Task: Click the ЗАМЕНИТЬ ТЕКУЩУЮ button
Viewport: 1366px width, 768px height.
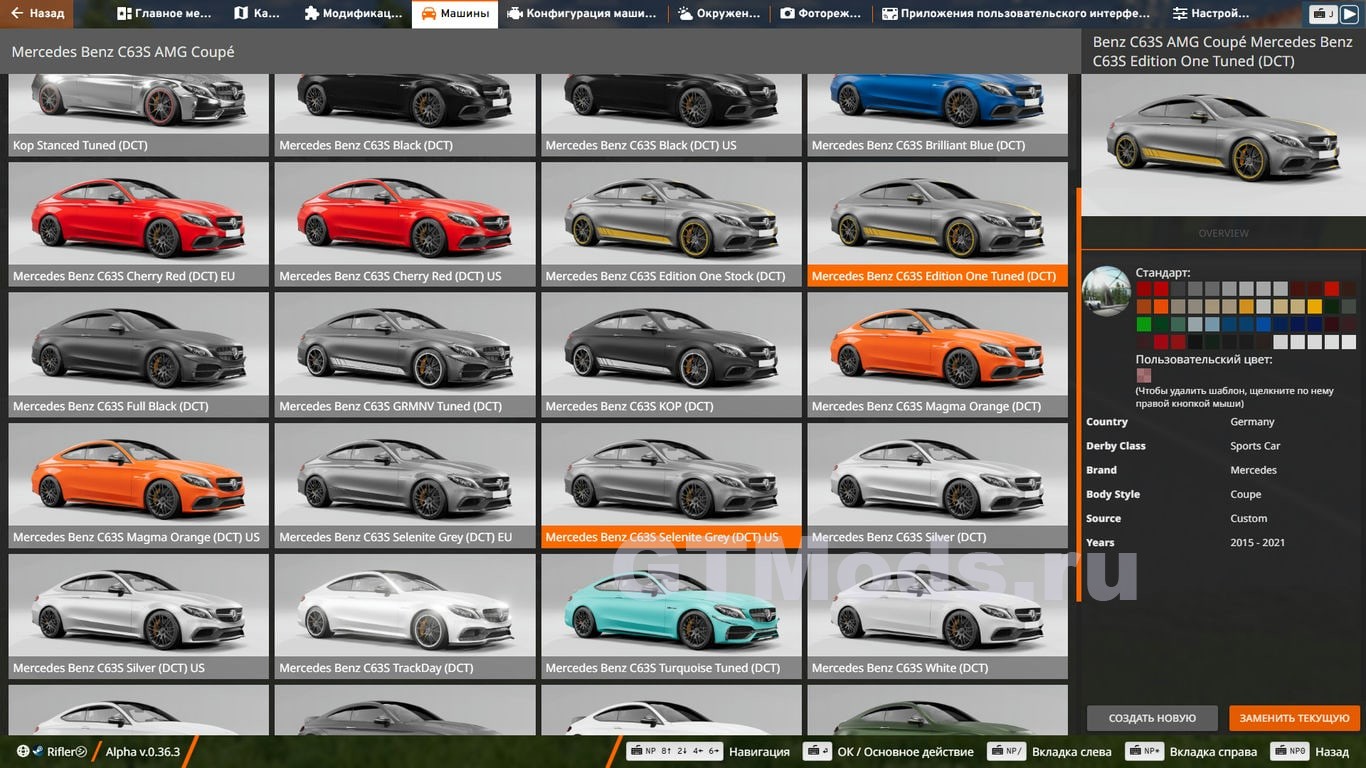Action: click(x=1294, y=718)
